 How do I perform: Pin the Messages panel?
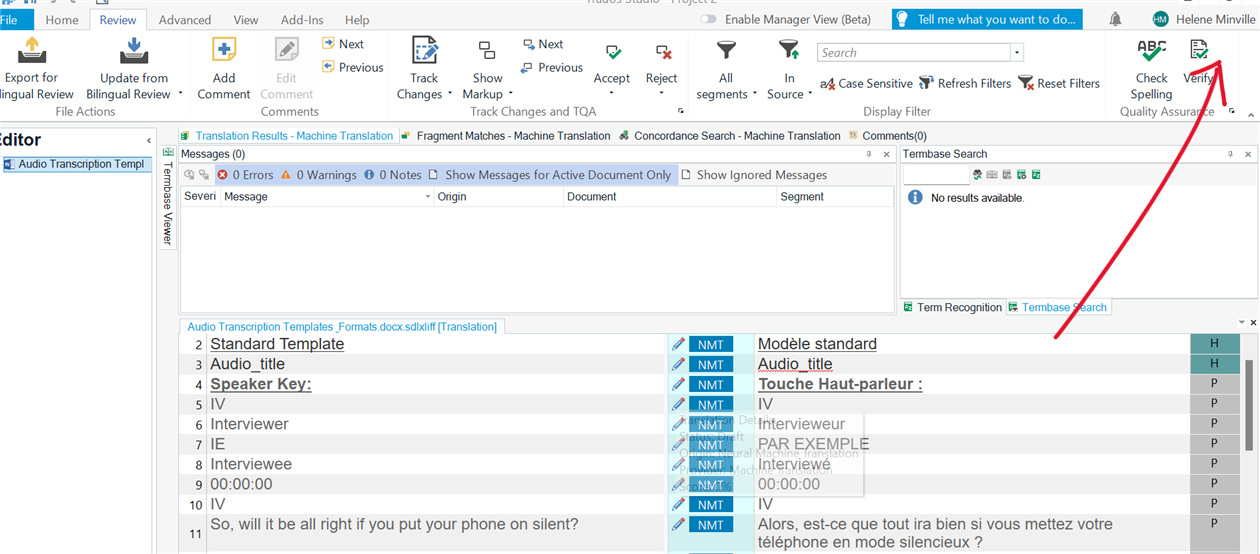[869, 154]
